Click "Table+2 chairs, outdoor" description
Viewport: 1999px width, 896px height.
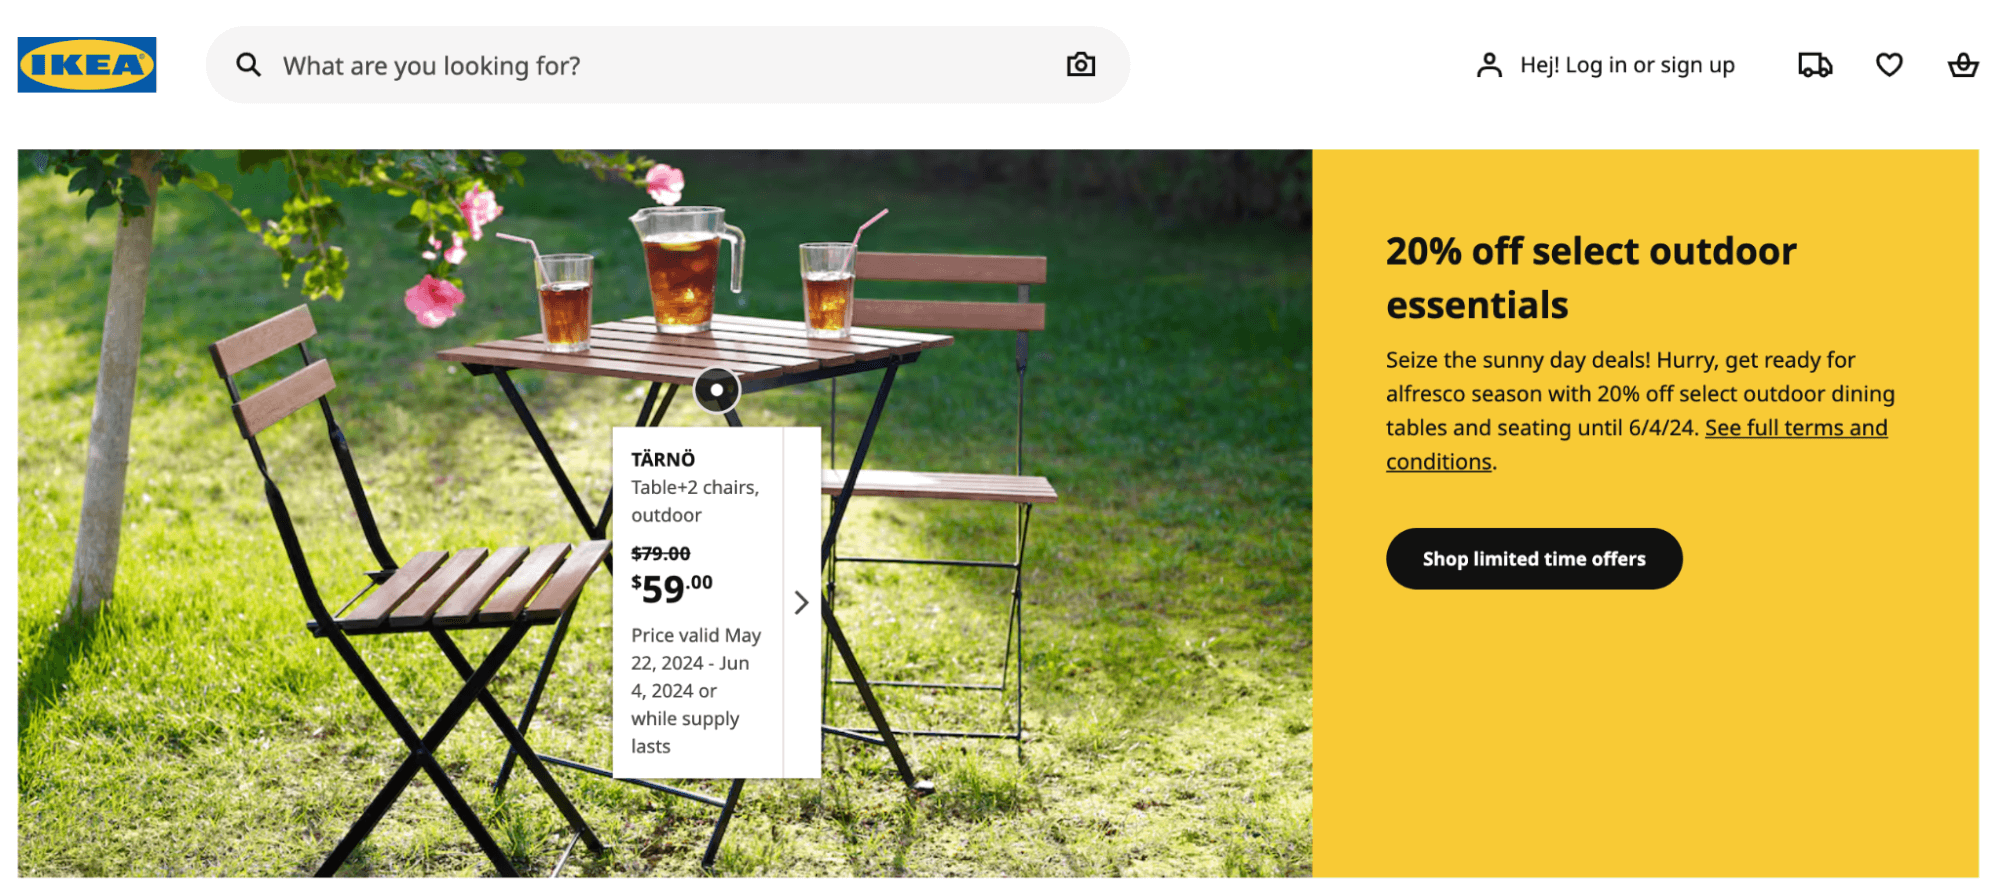coord(695,501)
